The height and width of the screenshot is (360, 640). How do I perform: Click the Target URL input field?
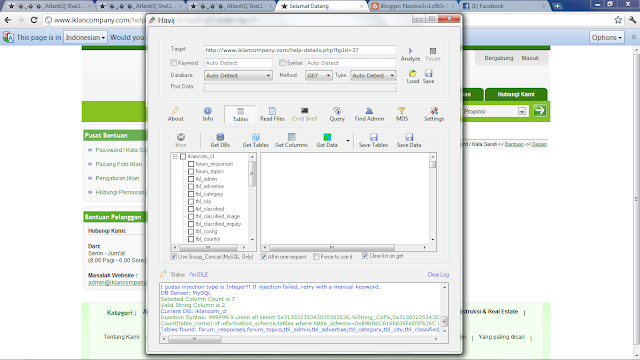click(x=300, y=50)
